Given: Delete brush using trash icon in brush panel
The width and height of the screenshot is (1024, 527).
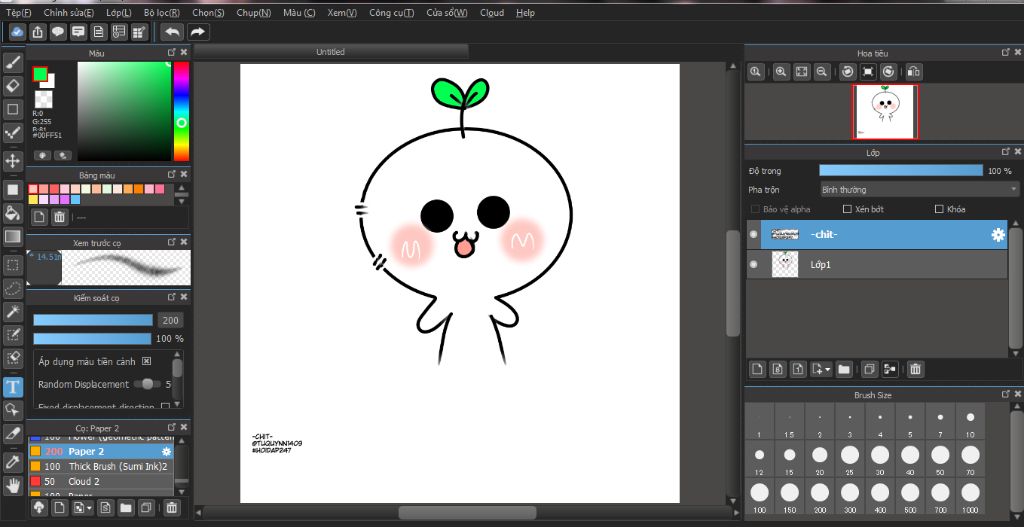Looking at the screenshot, I should coord(171,507).
